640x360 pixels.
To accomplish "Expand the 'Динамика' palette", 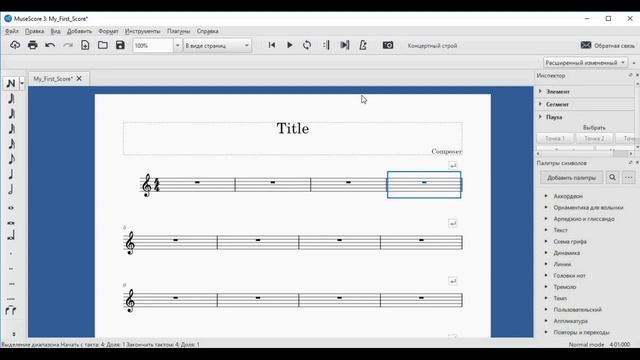I will [546, 253].
